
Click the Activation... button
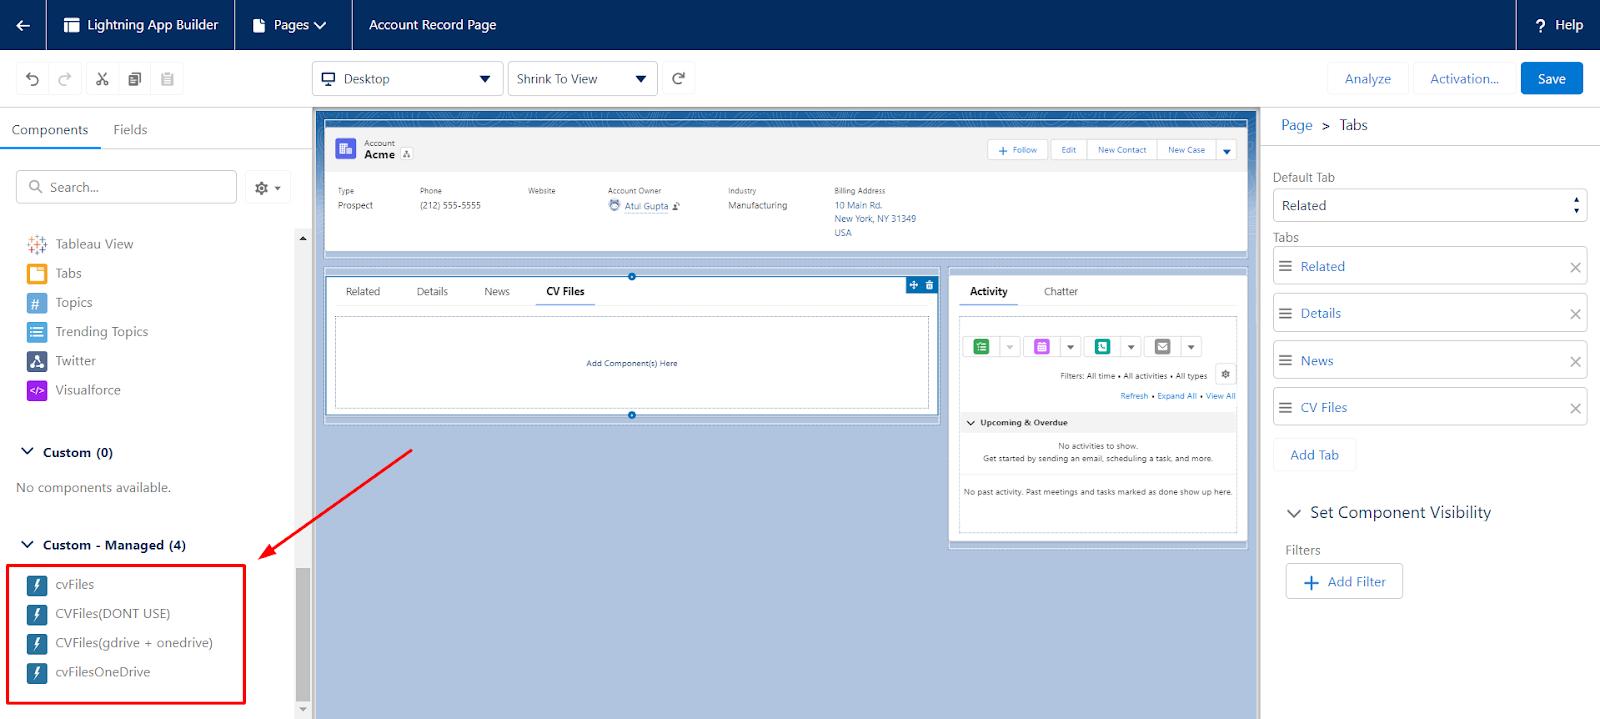pyautogui.click(x=1464, y=79)
